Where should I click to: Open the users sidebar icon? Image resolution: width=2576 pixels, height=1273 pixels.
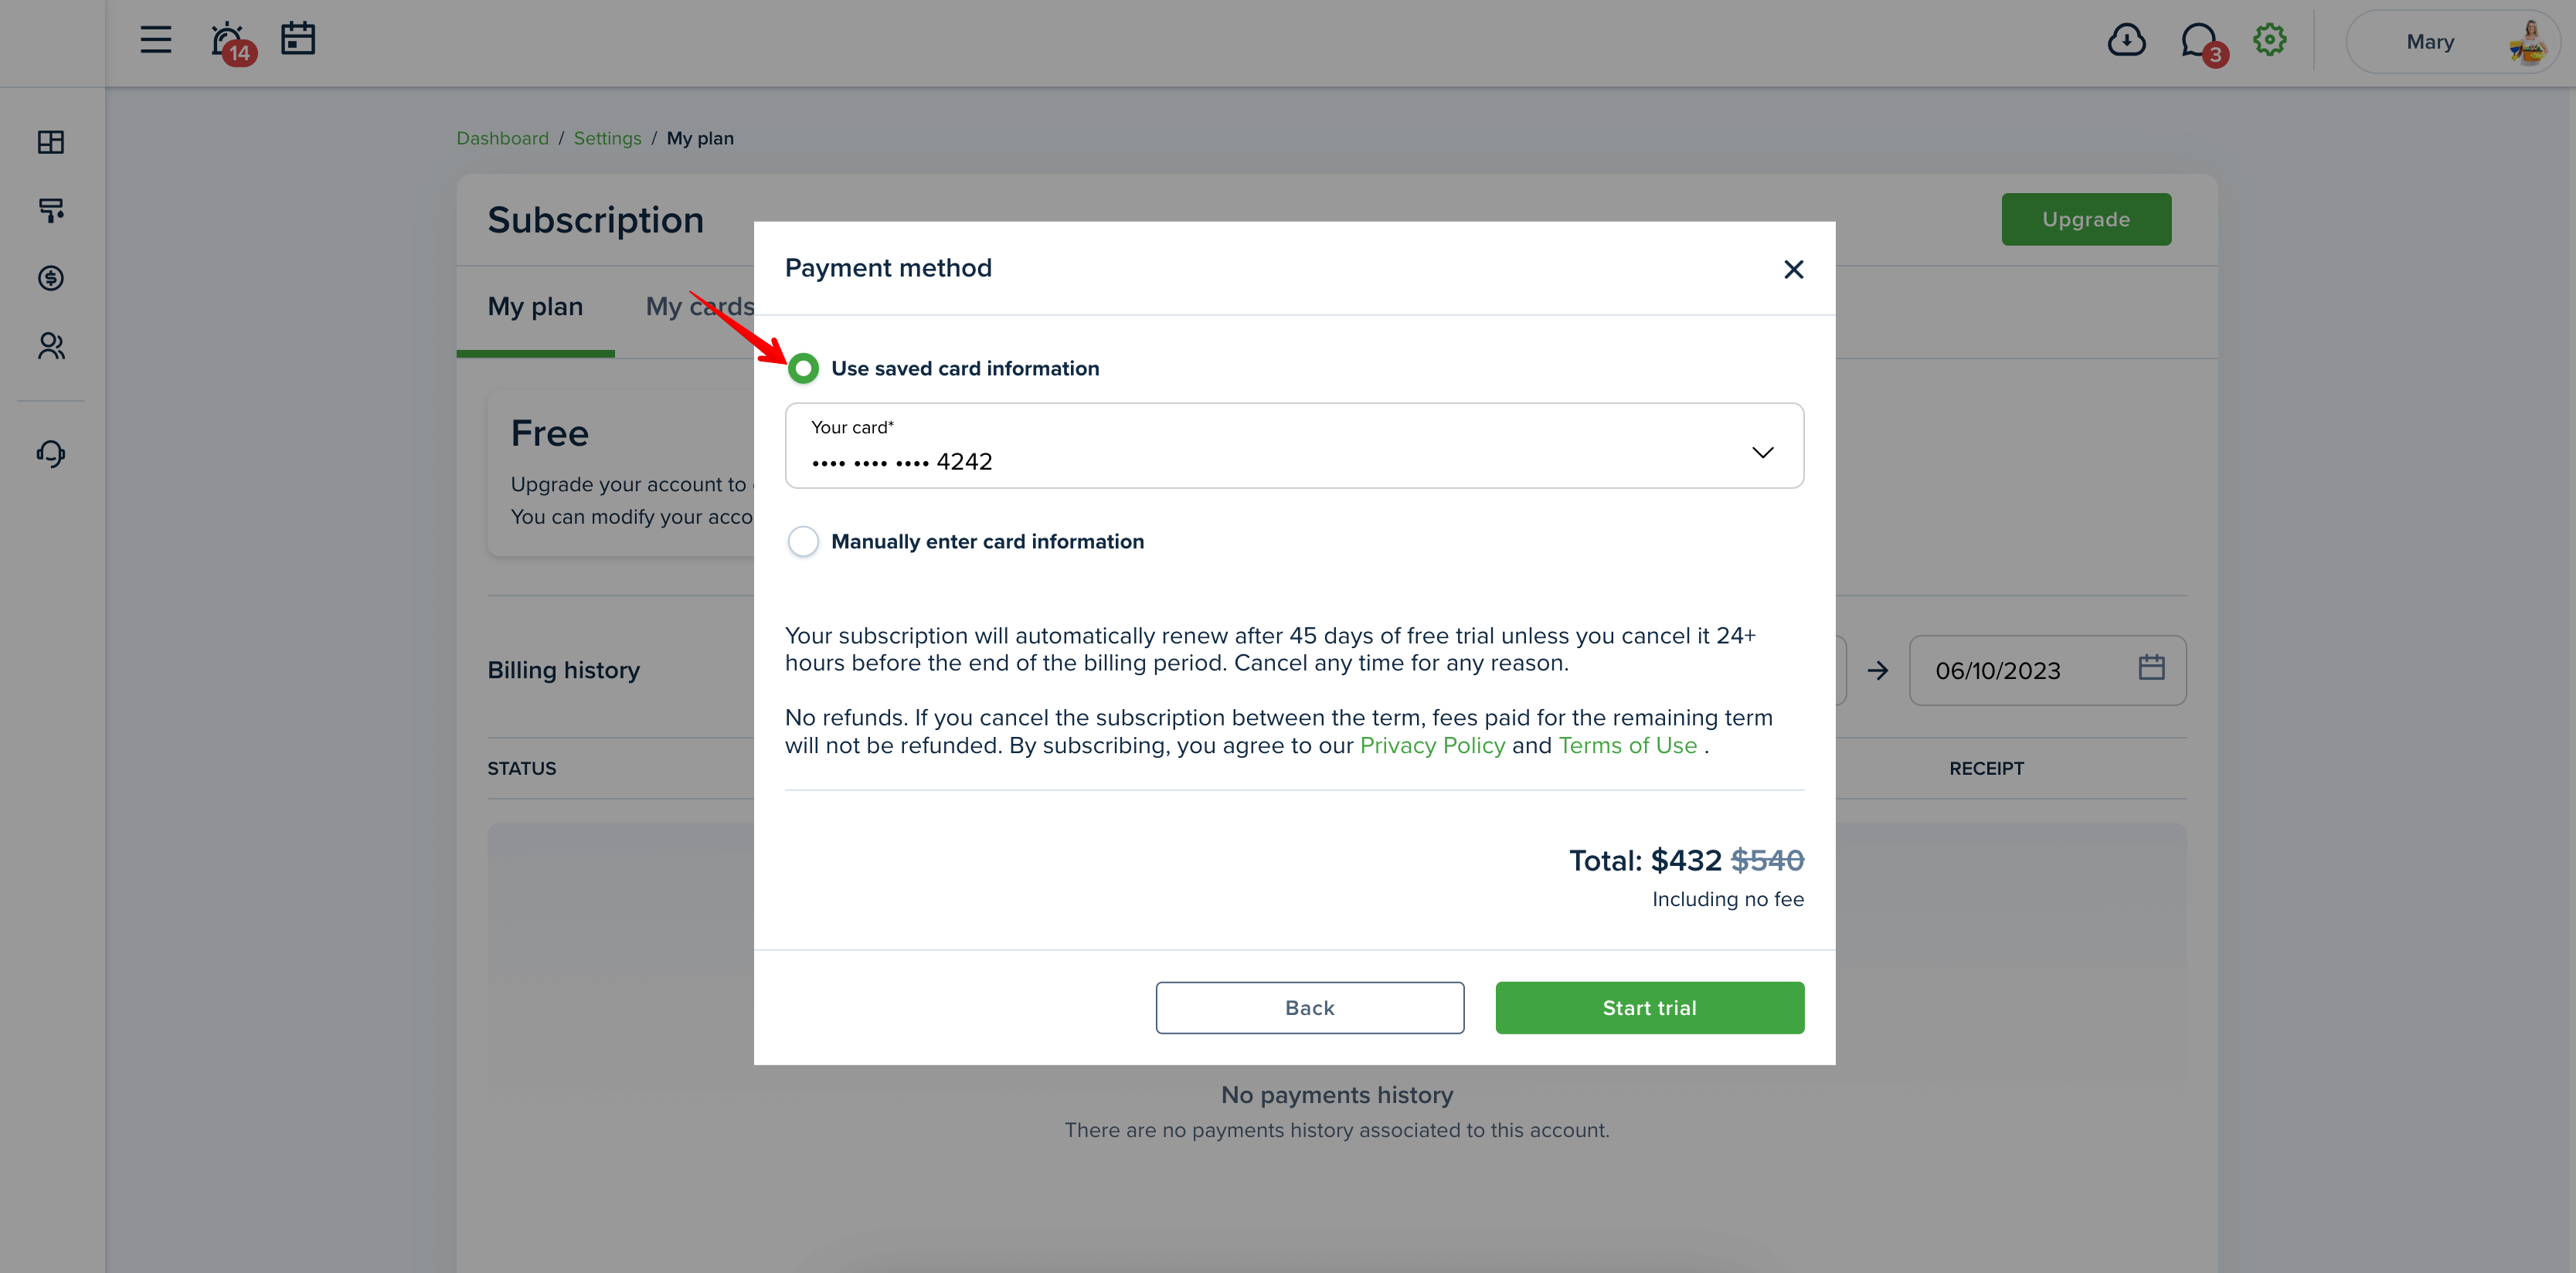coord(51,346)
